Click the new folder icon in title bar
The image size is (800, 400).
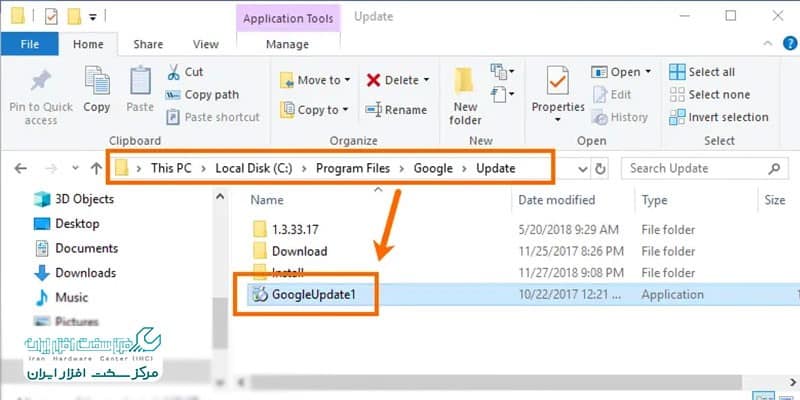[x=74, y=17]
